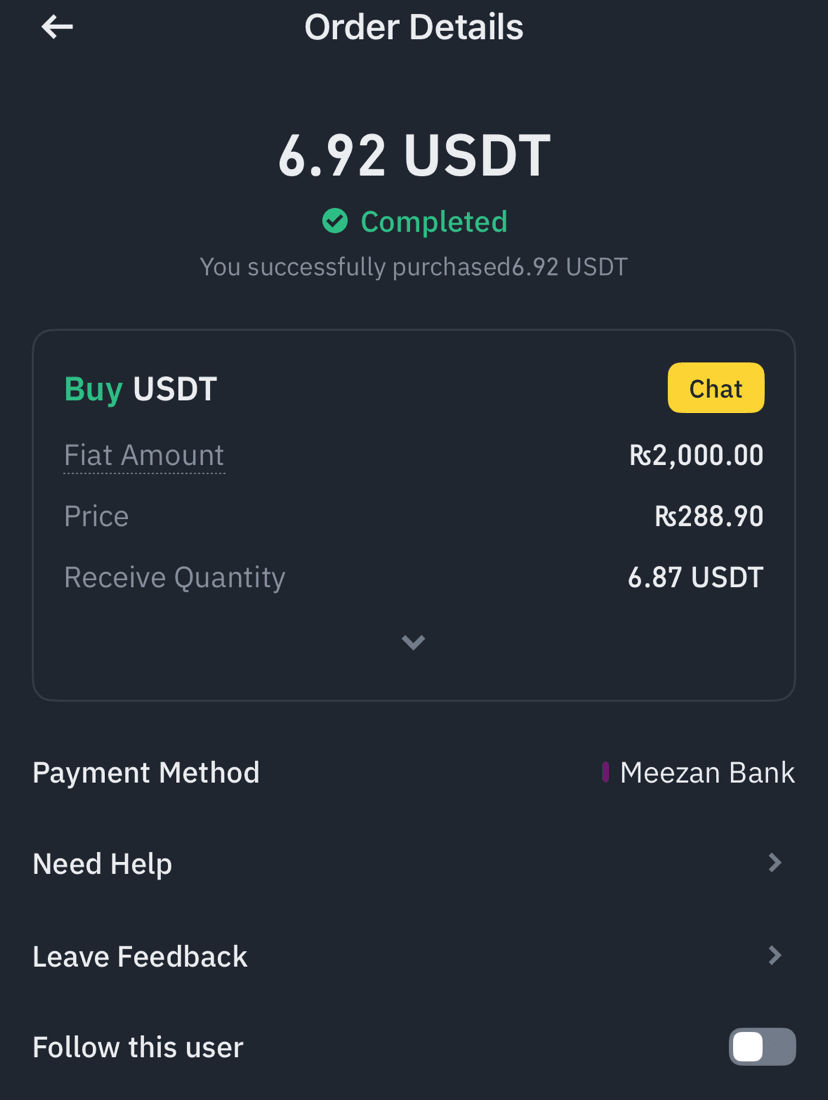Click the Need Help chevron arrow
The height and width of the screenshot is (1100, 828).
pyautogui.click(x=775, y=863)
